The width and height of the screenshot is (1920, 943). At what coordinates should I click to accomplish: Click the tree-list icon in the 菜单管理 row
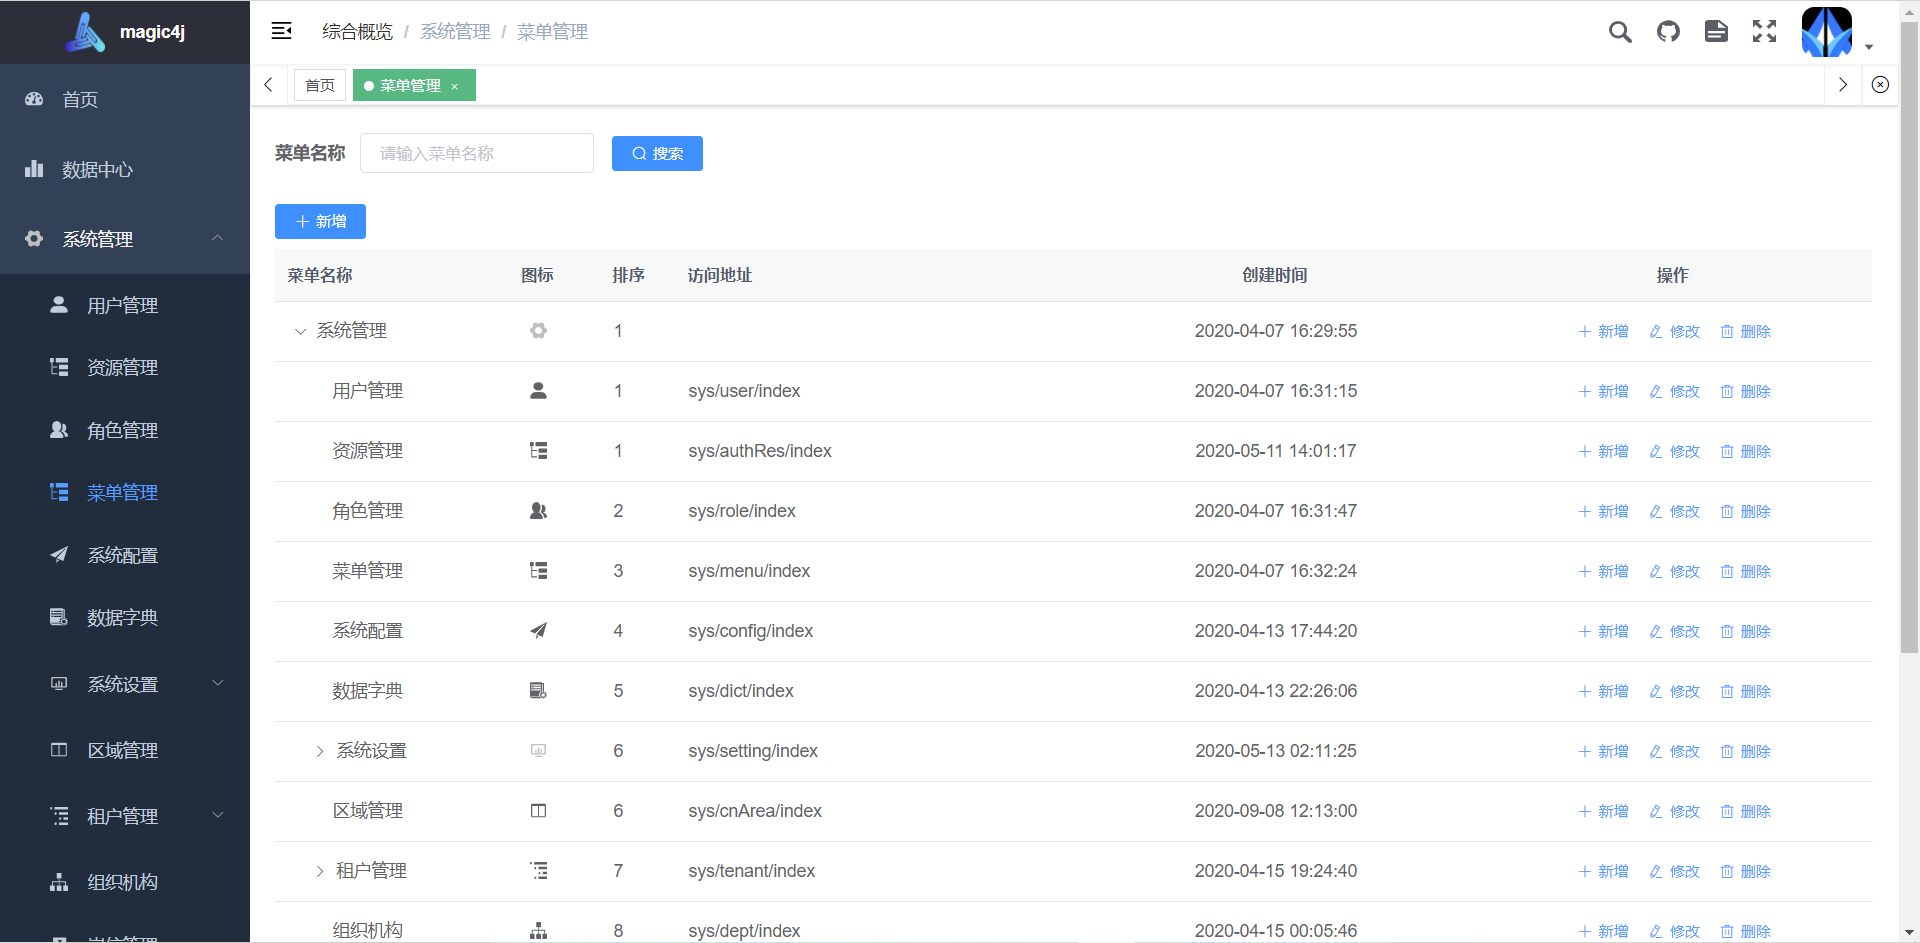[538, 571]
